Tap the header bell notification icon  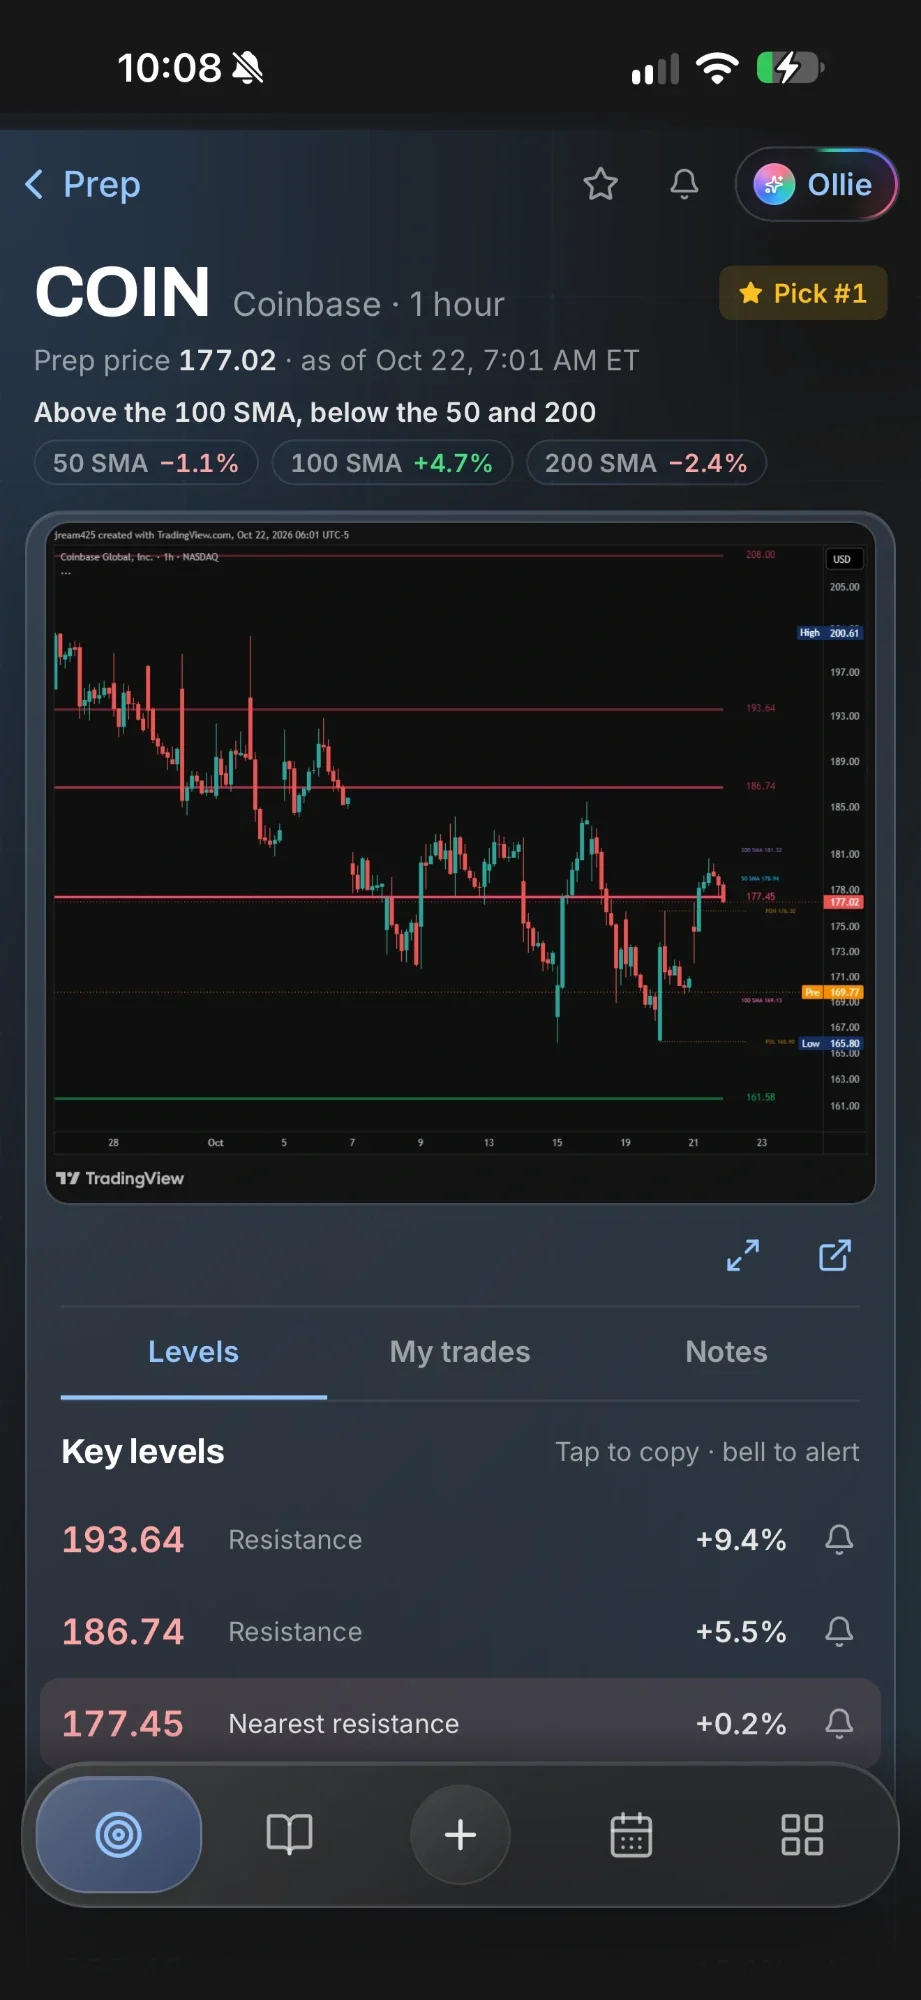click(684, 184)
